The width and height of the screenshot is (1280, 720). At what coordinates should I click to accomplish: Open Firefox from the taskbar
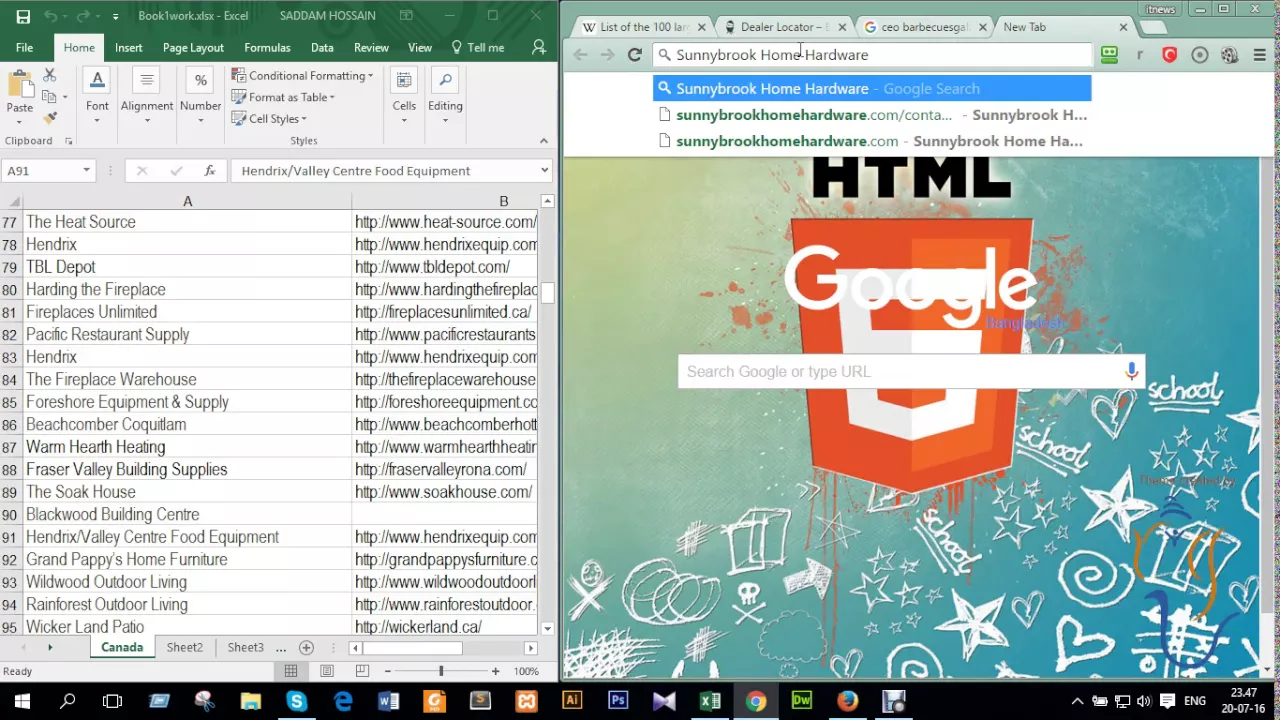coord(848,701)
